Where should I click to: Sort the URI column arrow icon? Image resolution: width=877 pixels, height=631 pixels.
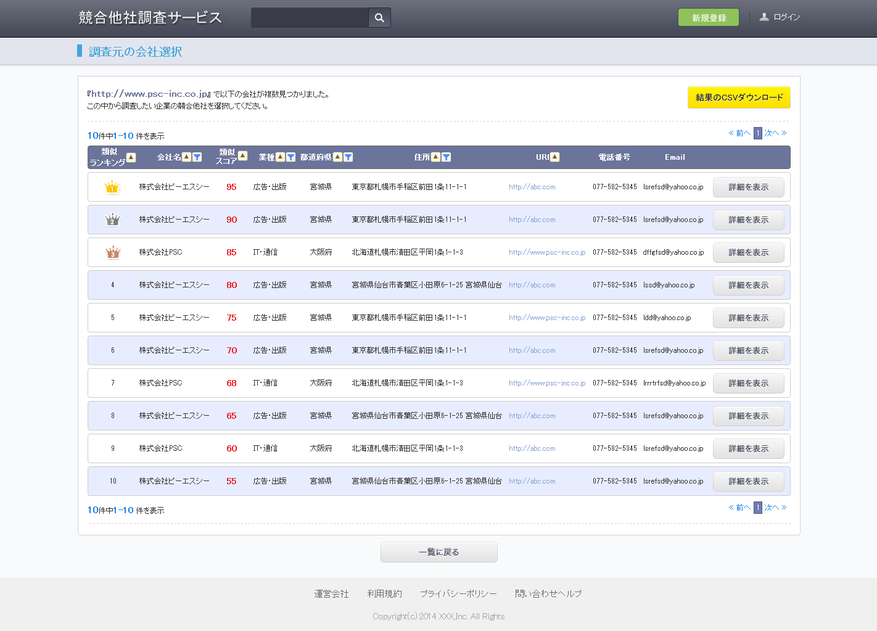click(x=555, y=157)
